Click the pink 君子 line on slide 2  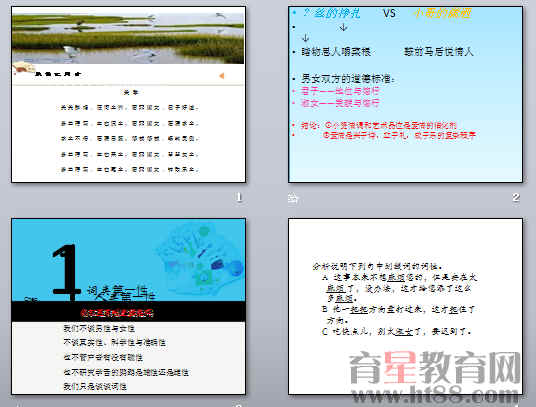pyautogui.click(x=340, y=91)
